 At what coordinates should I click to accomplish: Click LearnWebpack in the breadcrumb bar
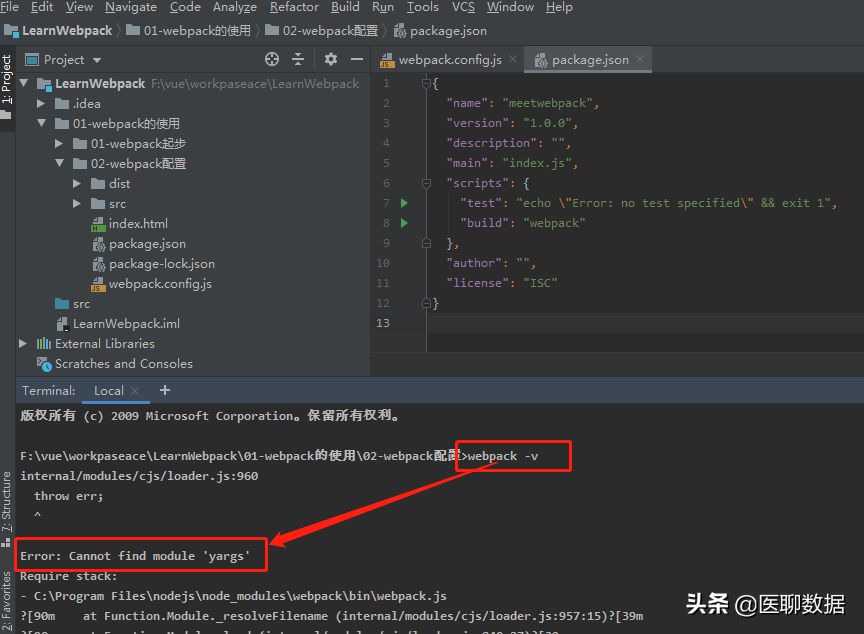coord(67,31)
